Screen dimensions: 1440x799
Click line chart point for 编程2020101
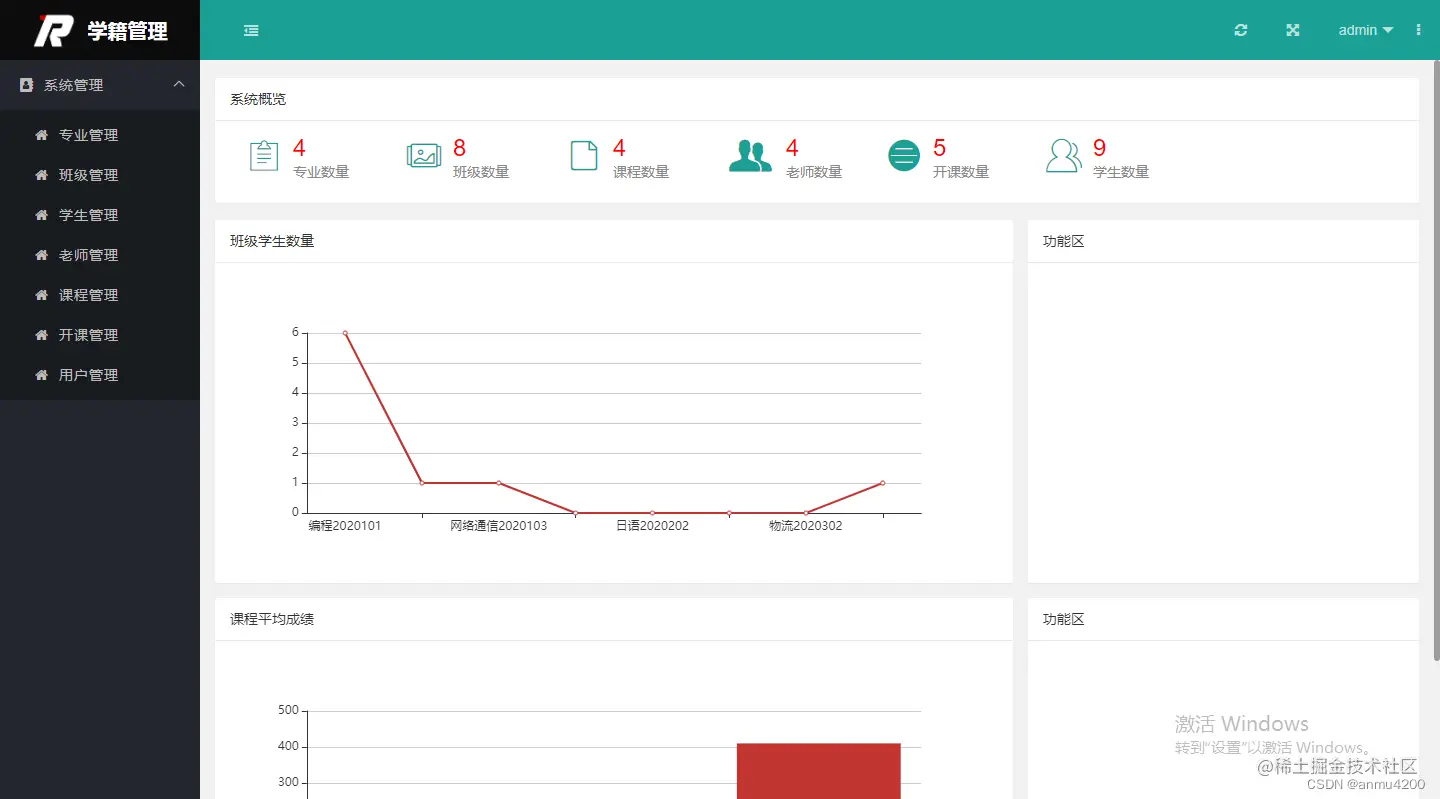coord(345,333)
